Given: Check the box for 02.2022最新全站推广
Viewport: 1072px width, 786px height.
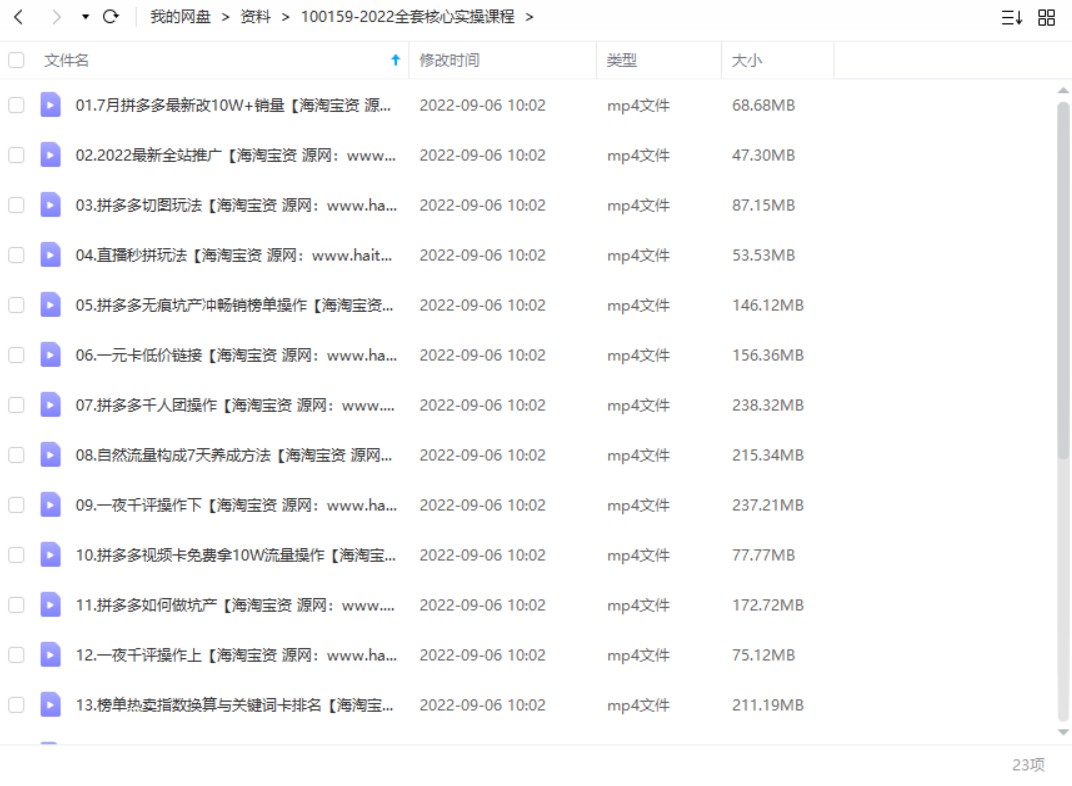Looking at the screenshot, I should click(x=16, y=155).
